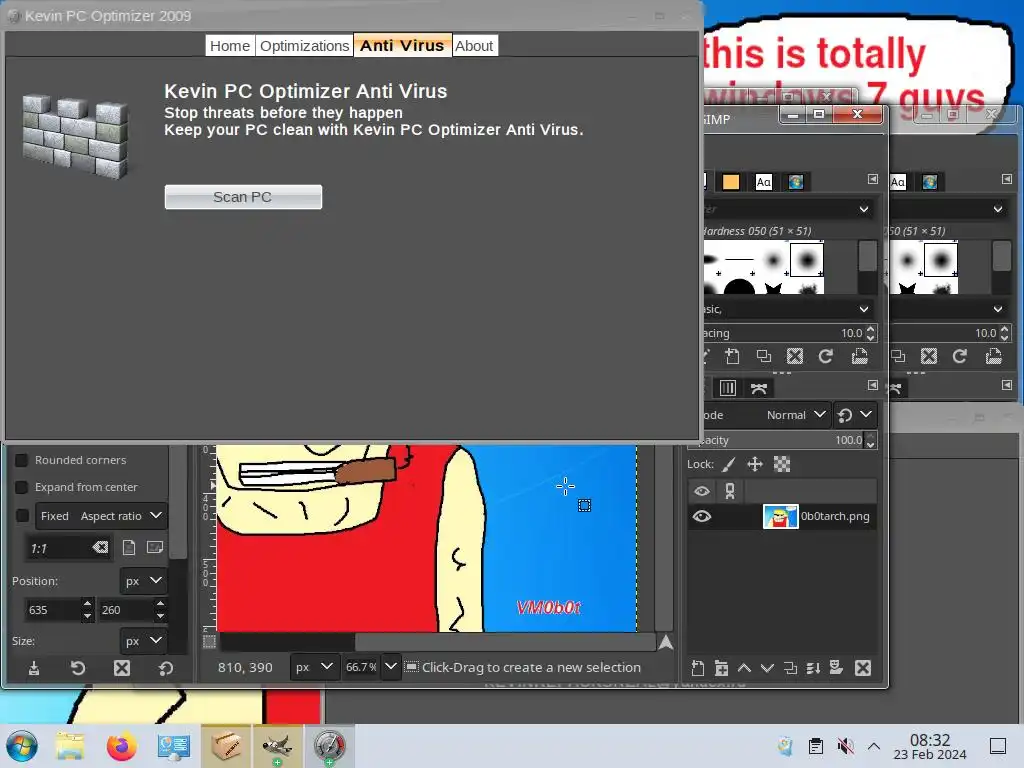Open the start menu button
Viewport: 1024px width, 768px height.
click(22, 746)
